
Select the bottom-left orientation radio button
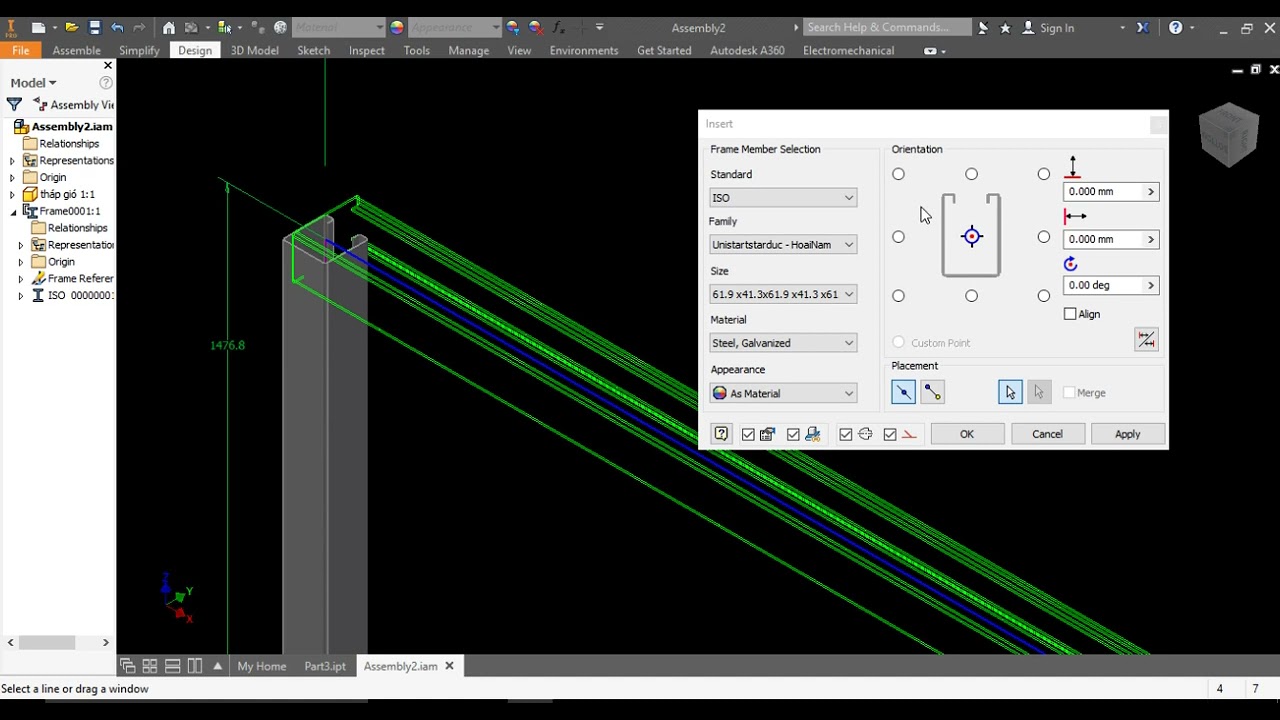(x=898, y=296)
